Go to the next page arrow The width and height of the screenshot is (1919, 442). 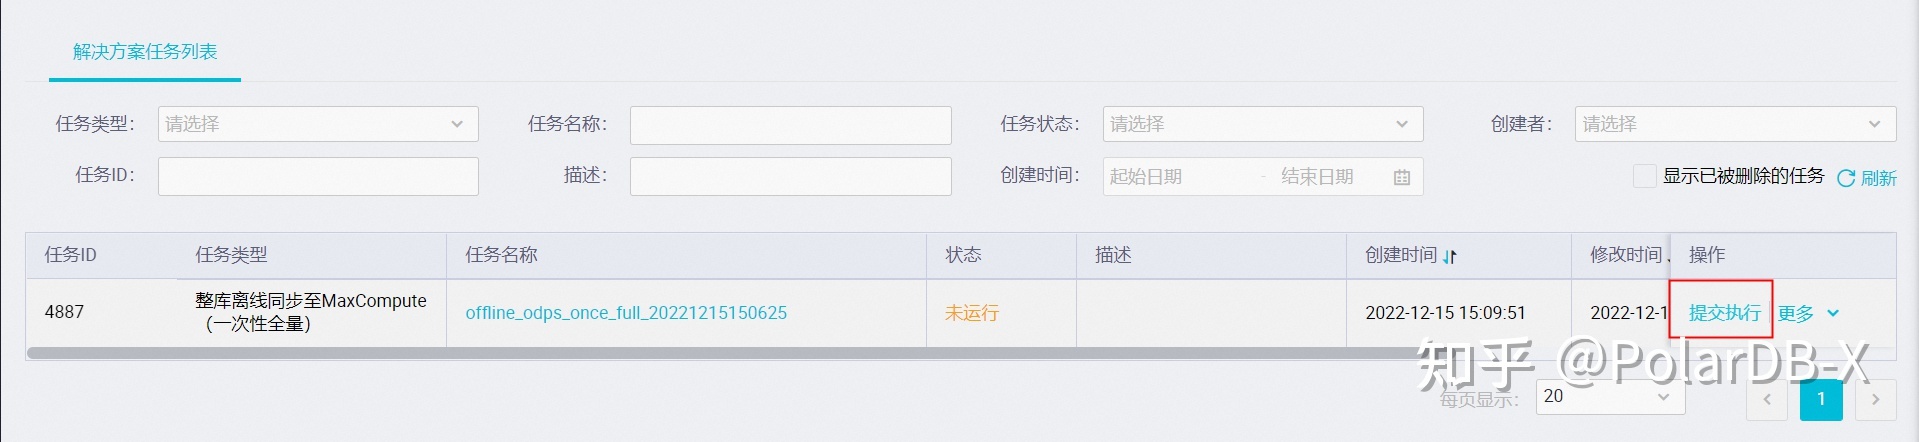click(x=1875, y=399)
